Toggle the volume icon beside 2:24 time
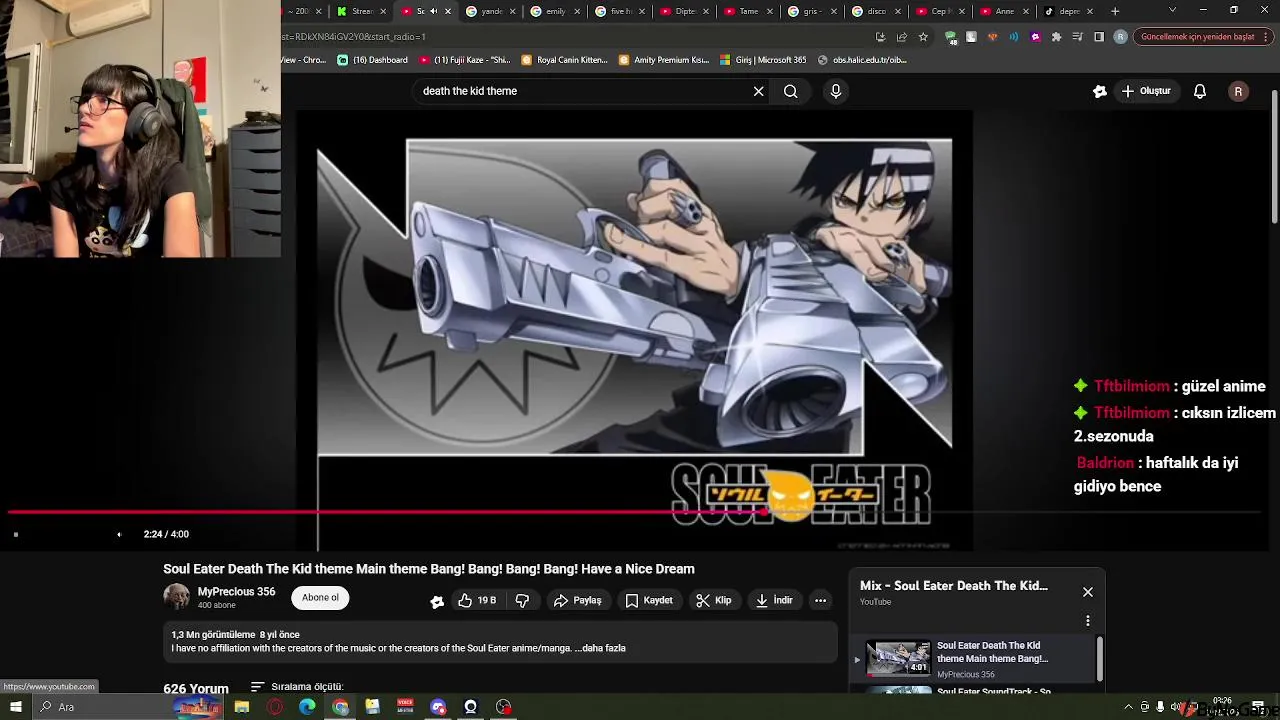 click(119, 535)
